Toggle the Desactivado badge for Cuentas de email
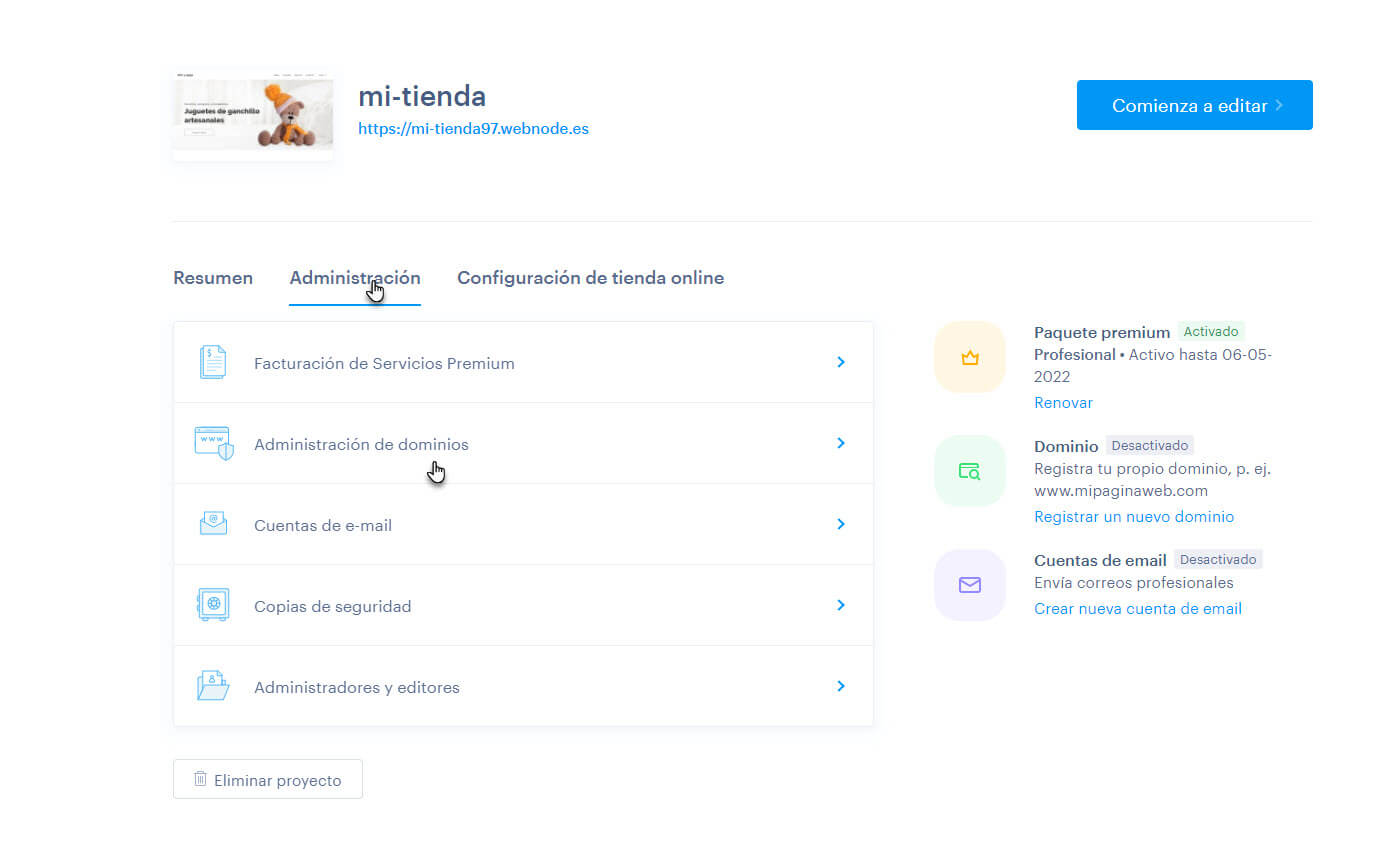Screen dimensions: 1396x865 [1219, 559]
